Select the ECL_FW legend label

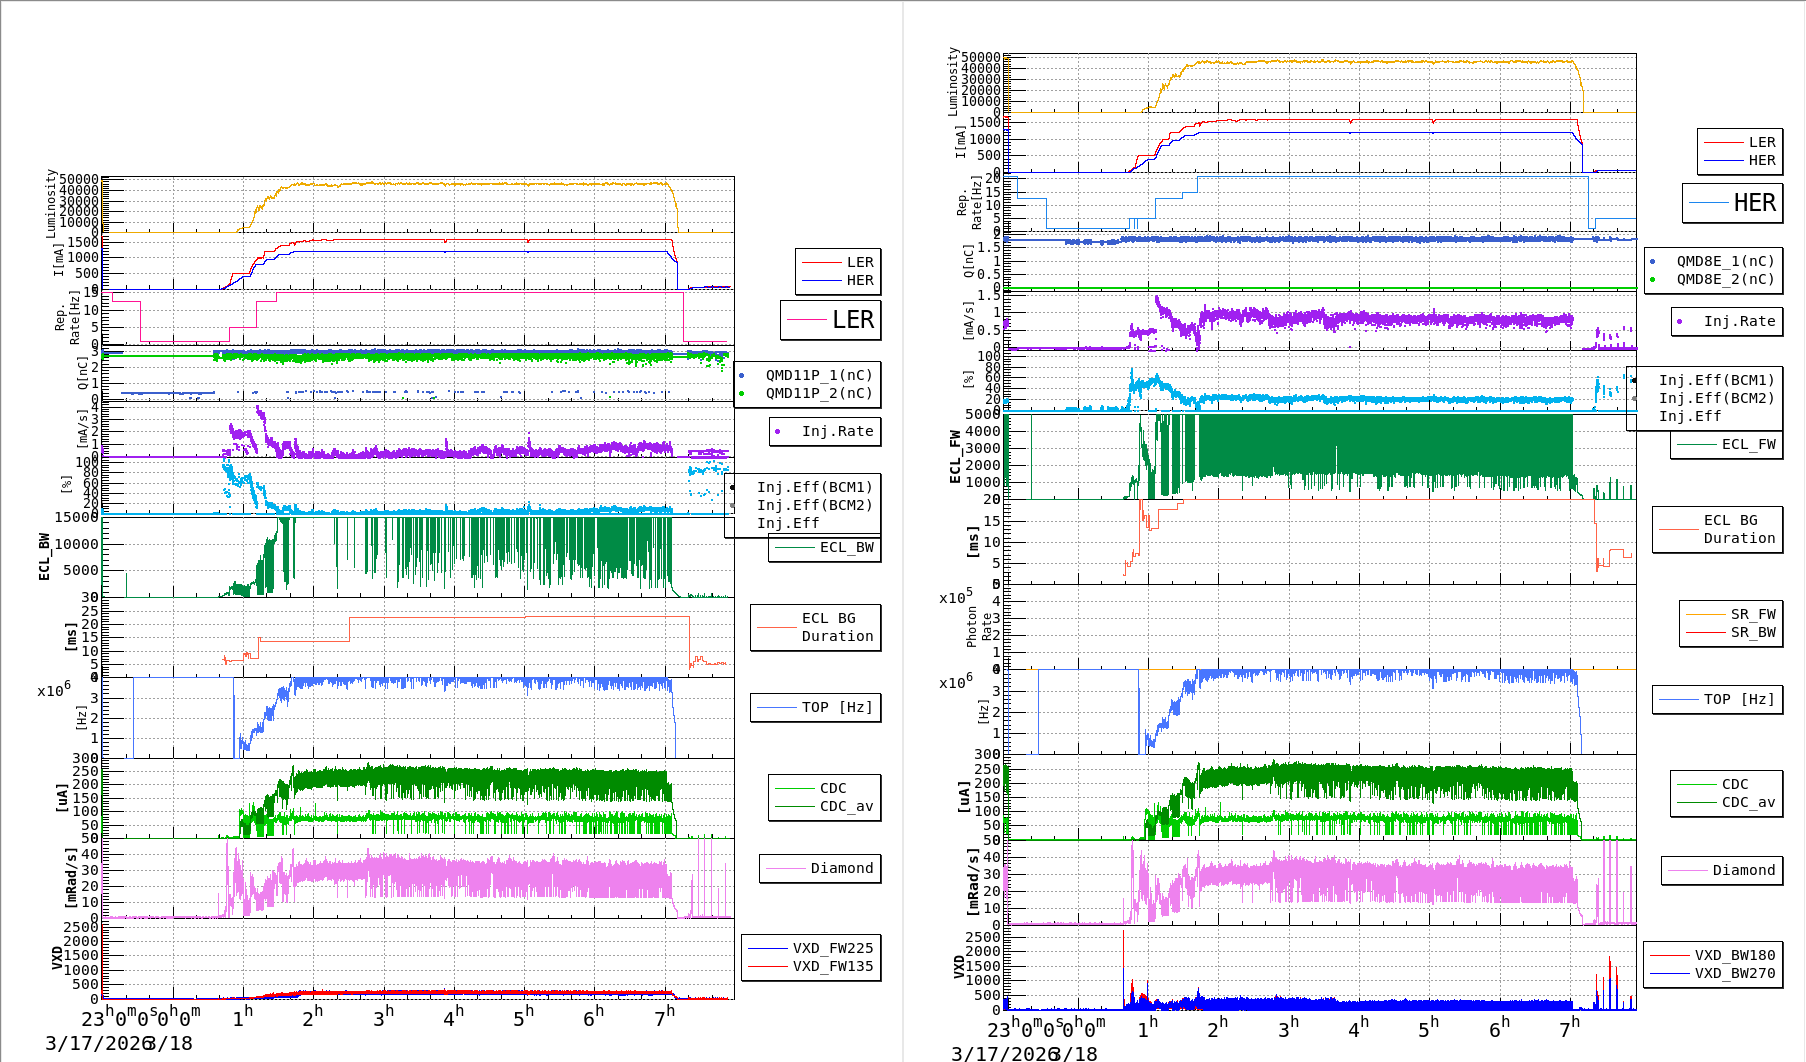point(1748,444)
